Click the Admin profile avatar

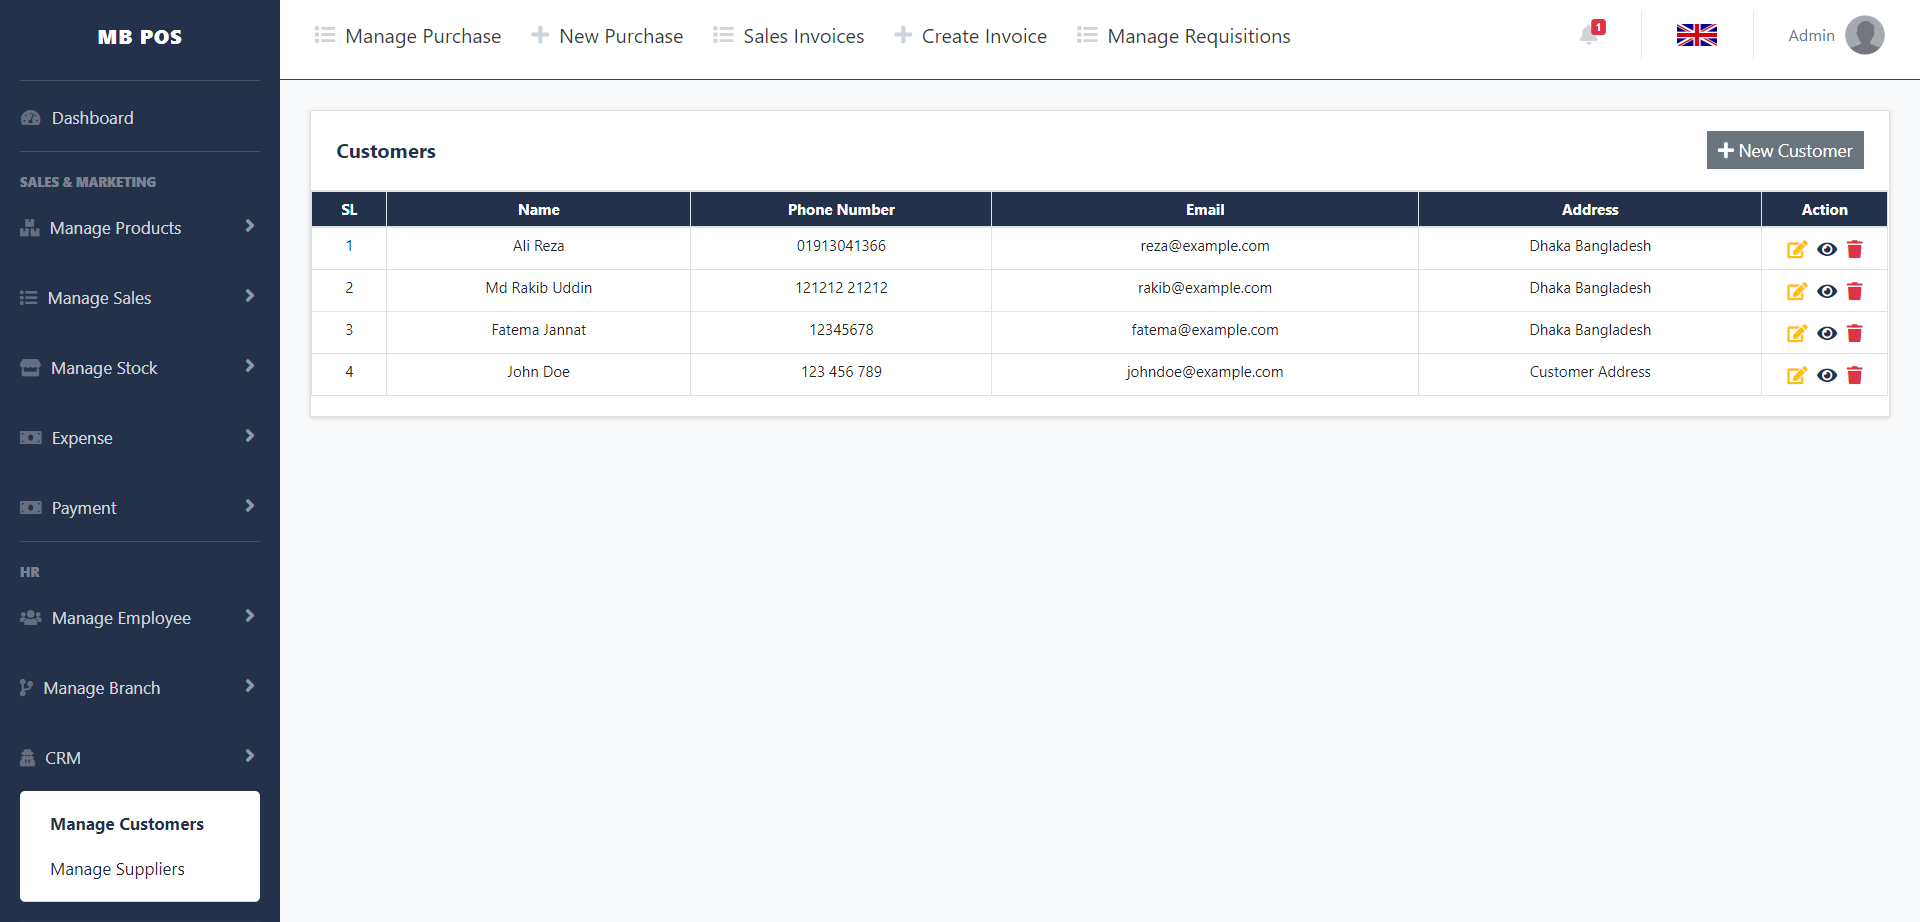pos(1864,35)
